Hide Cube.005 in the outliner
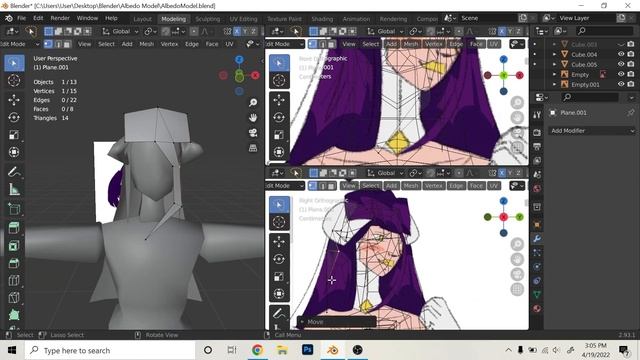 coord(621,64)
